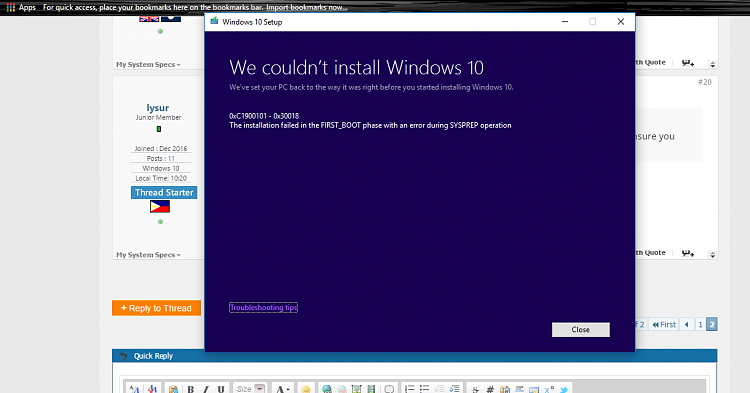Click "Local Time: 10:20" text
The height and width of the screenshot is (393, 750).
coord(161,178)
